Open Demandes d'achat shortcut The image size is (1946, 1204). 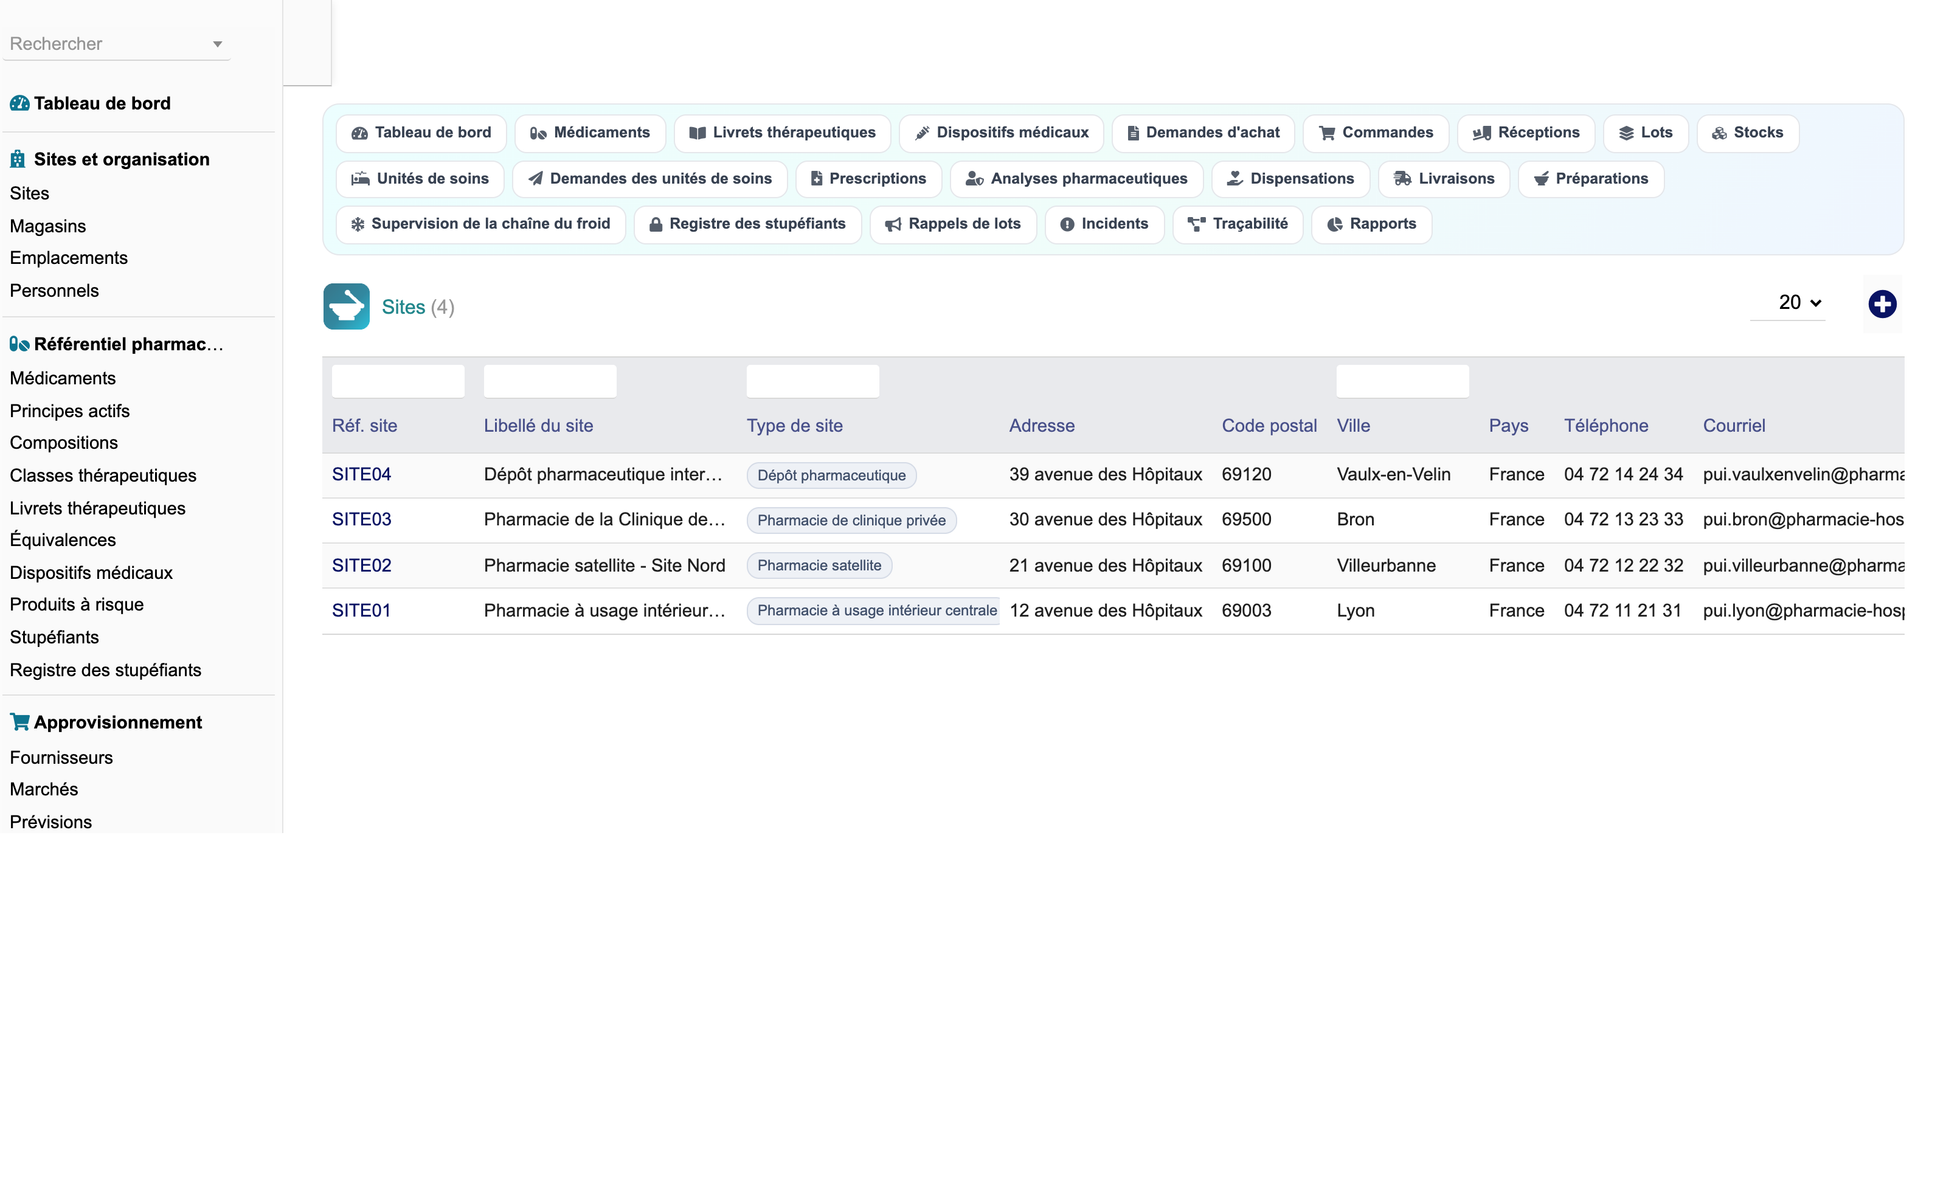(x=1203, y=133)
